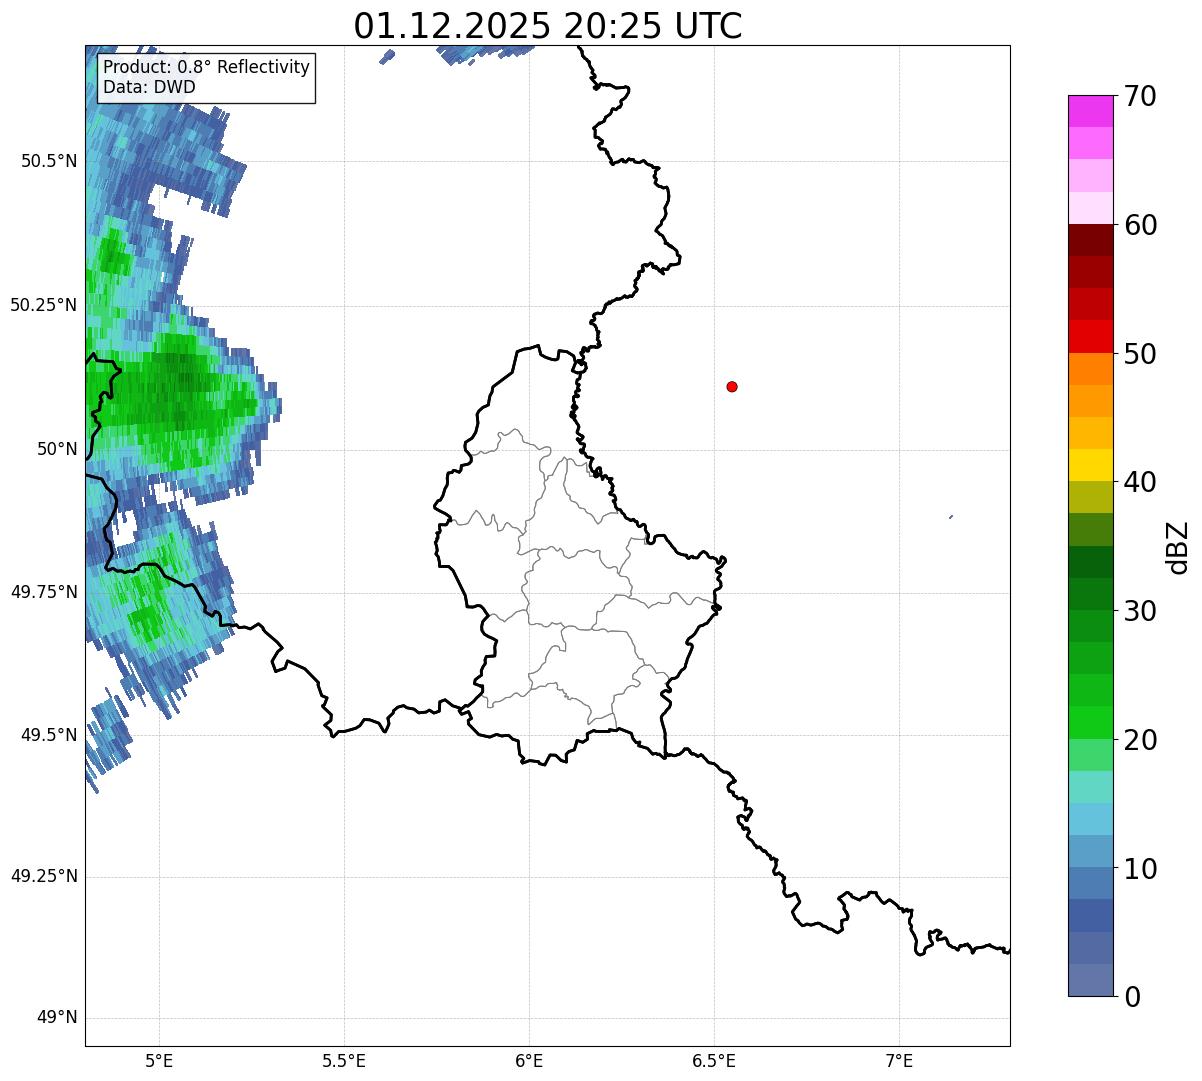The height and width of the screenshot is (1081, 1202).
Task: Click the title "01.12.2025 20:25 UTC"
Action: click(x=548, y=26)
